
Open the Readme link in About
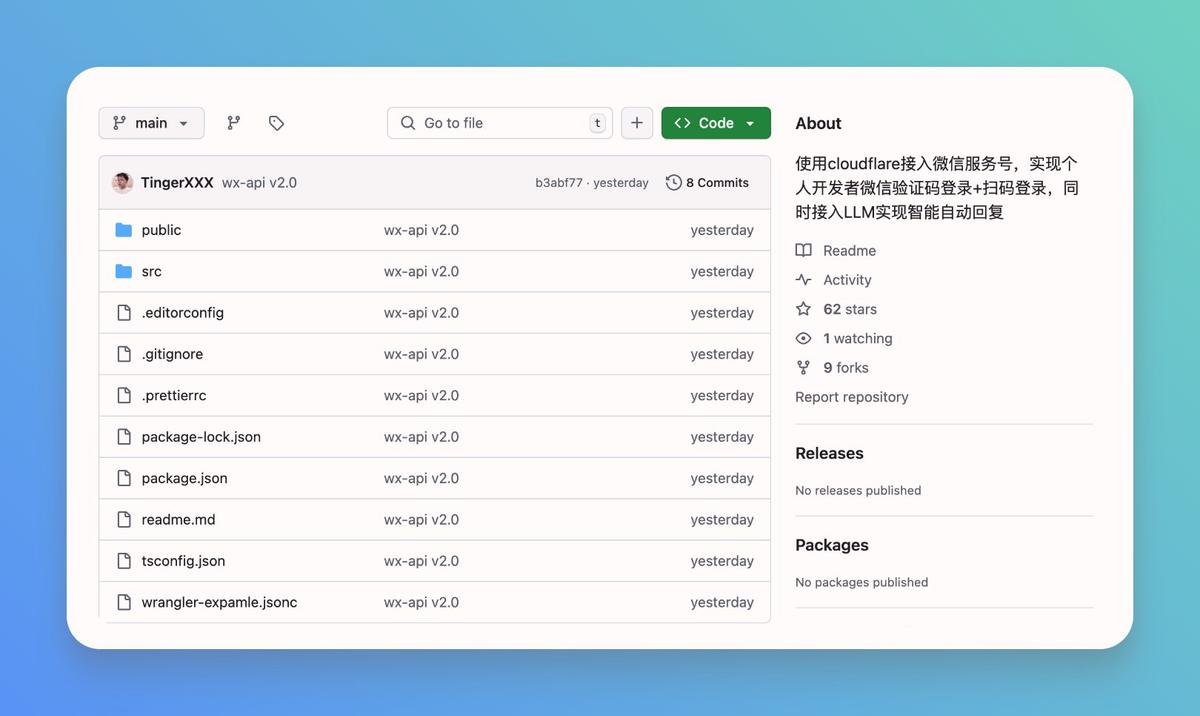[850, 251]
